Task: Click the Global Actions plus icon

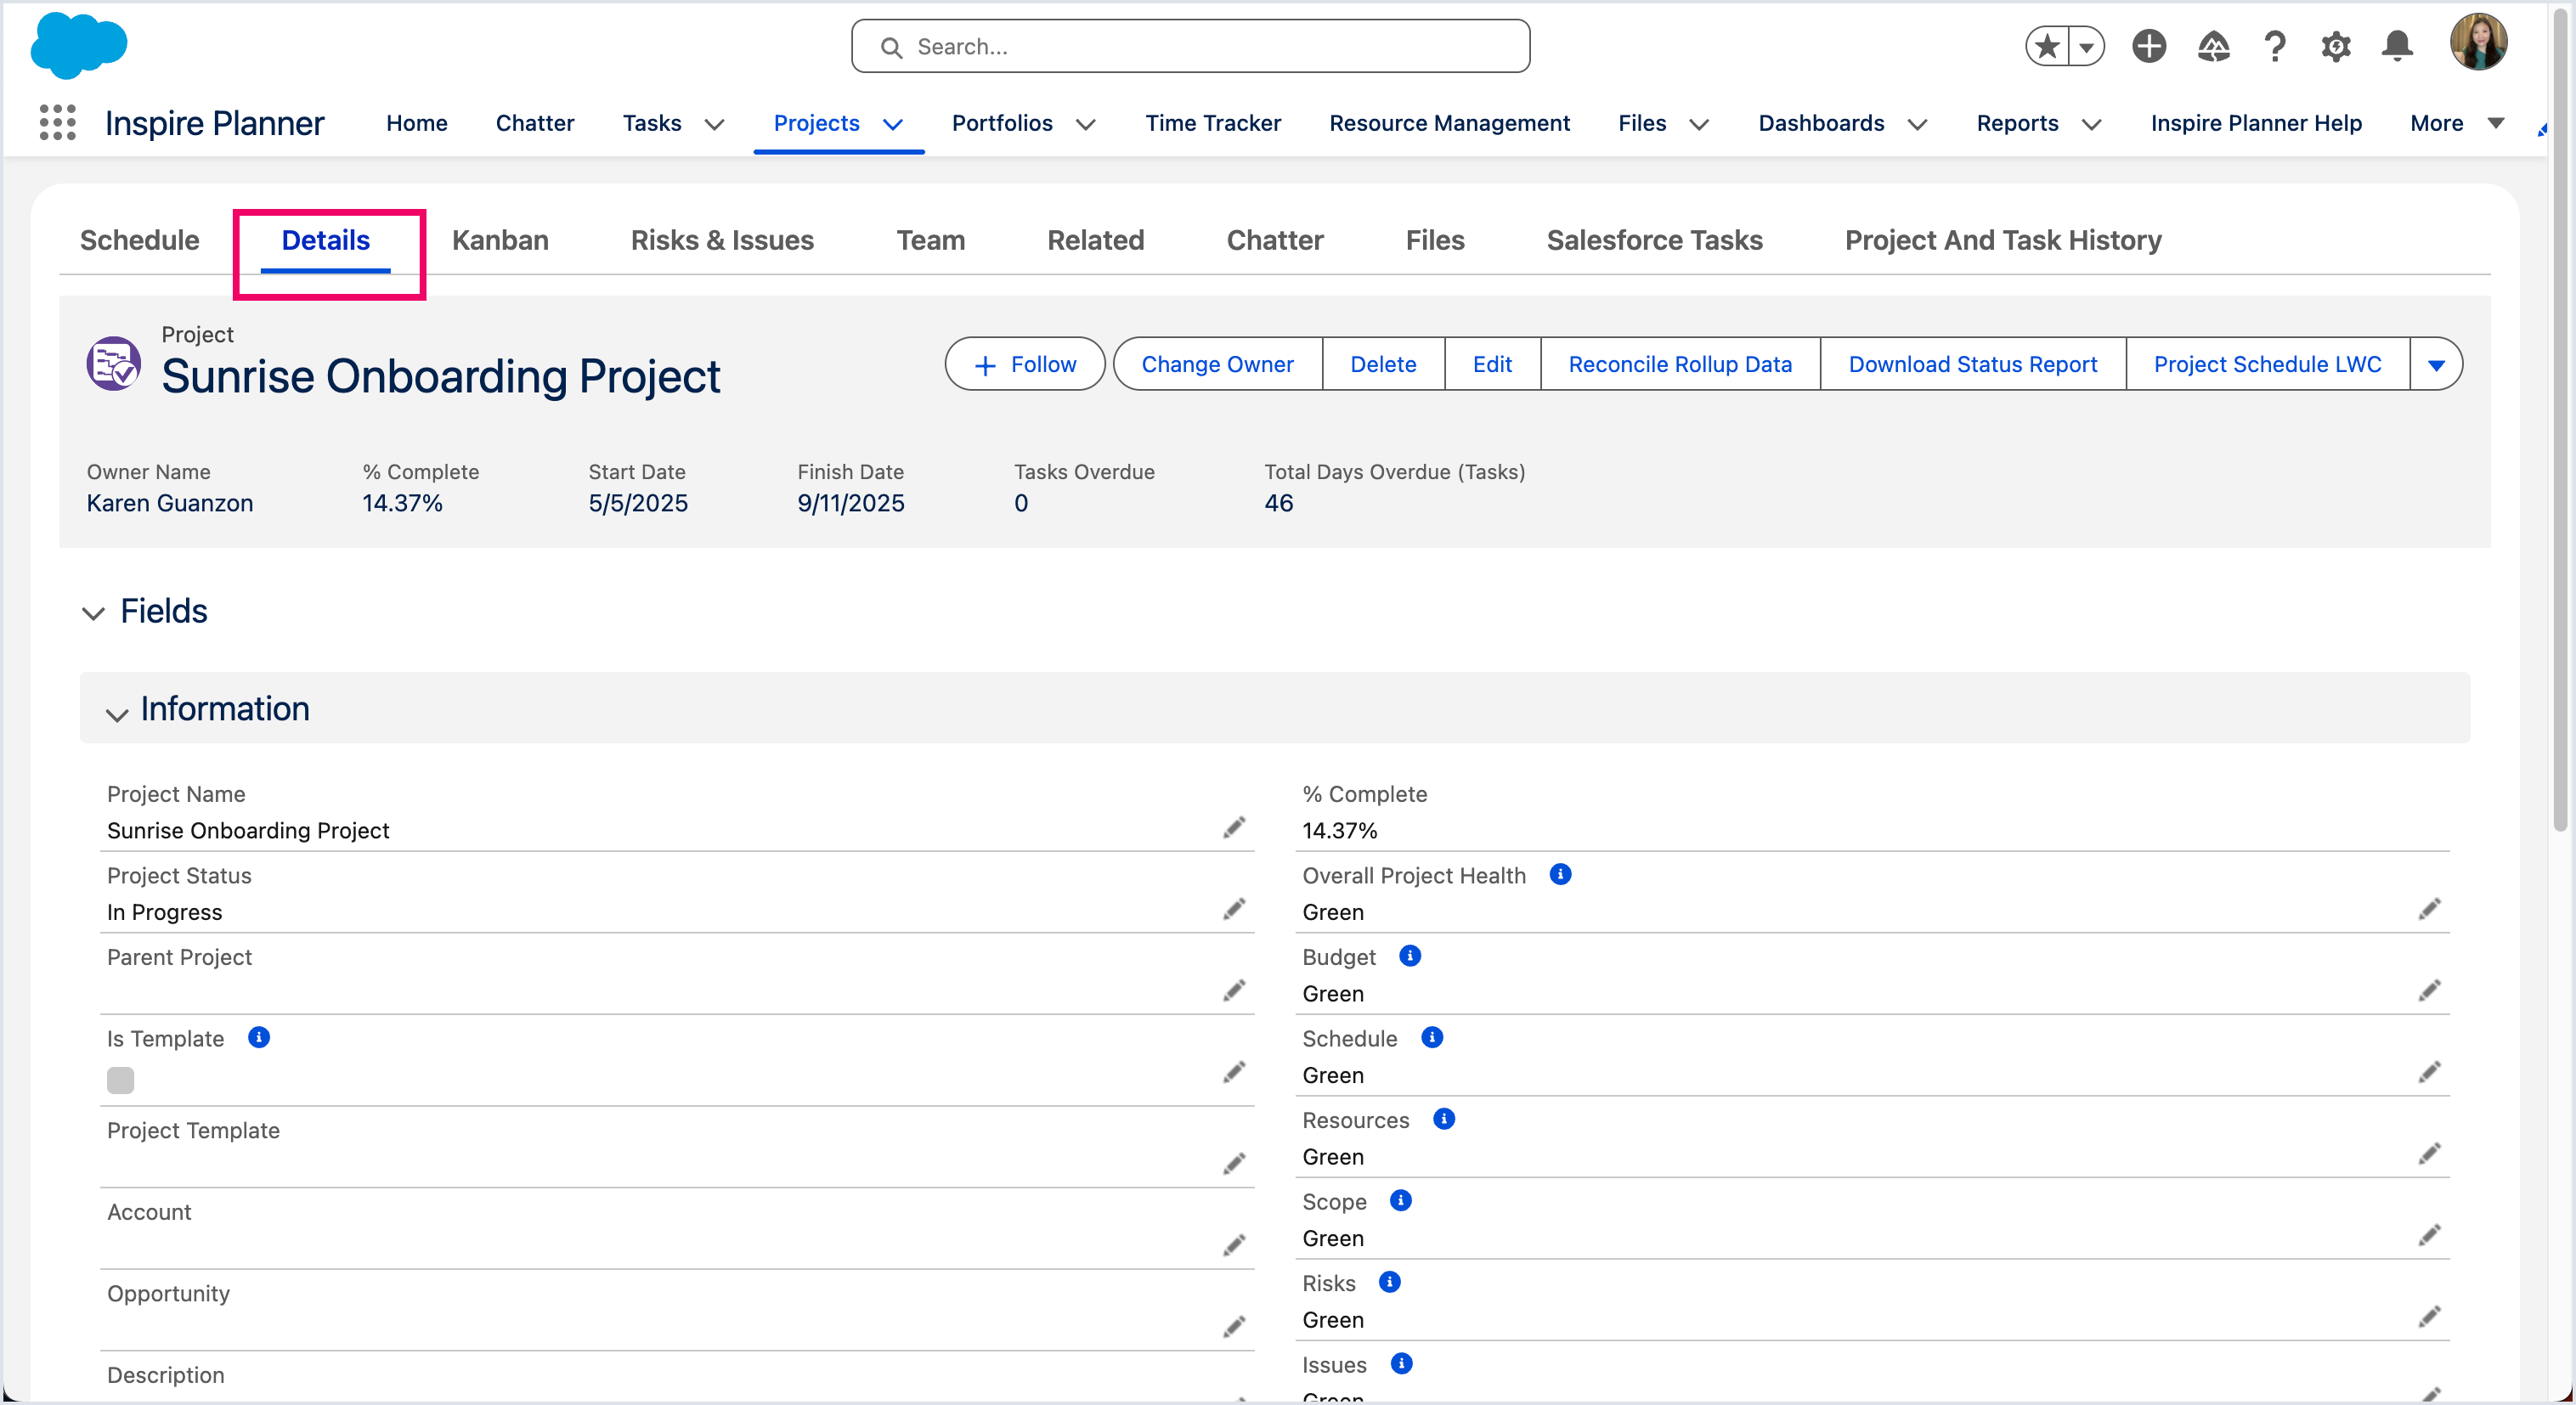Action: (x=2149, y=46)
